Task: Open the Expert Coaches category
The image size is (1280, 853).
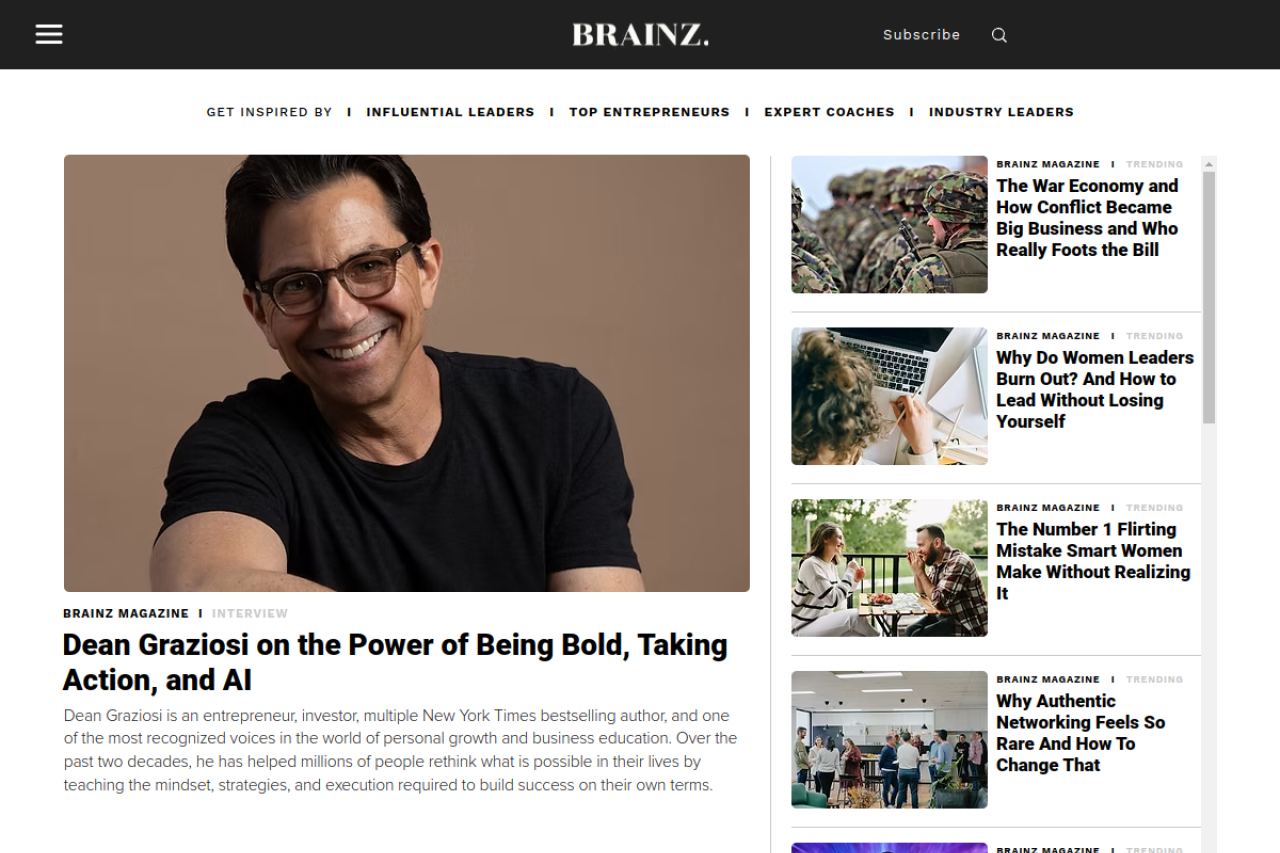Action: (829, 112)
